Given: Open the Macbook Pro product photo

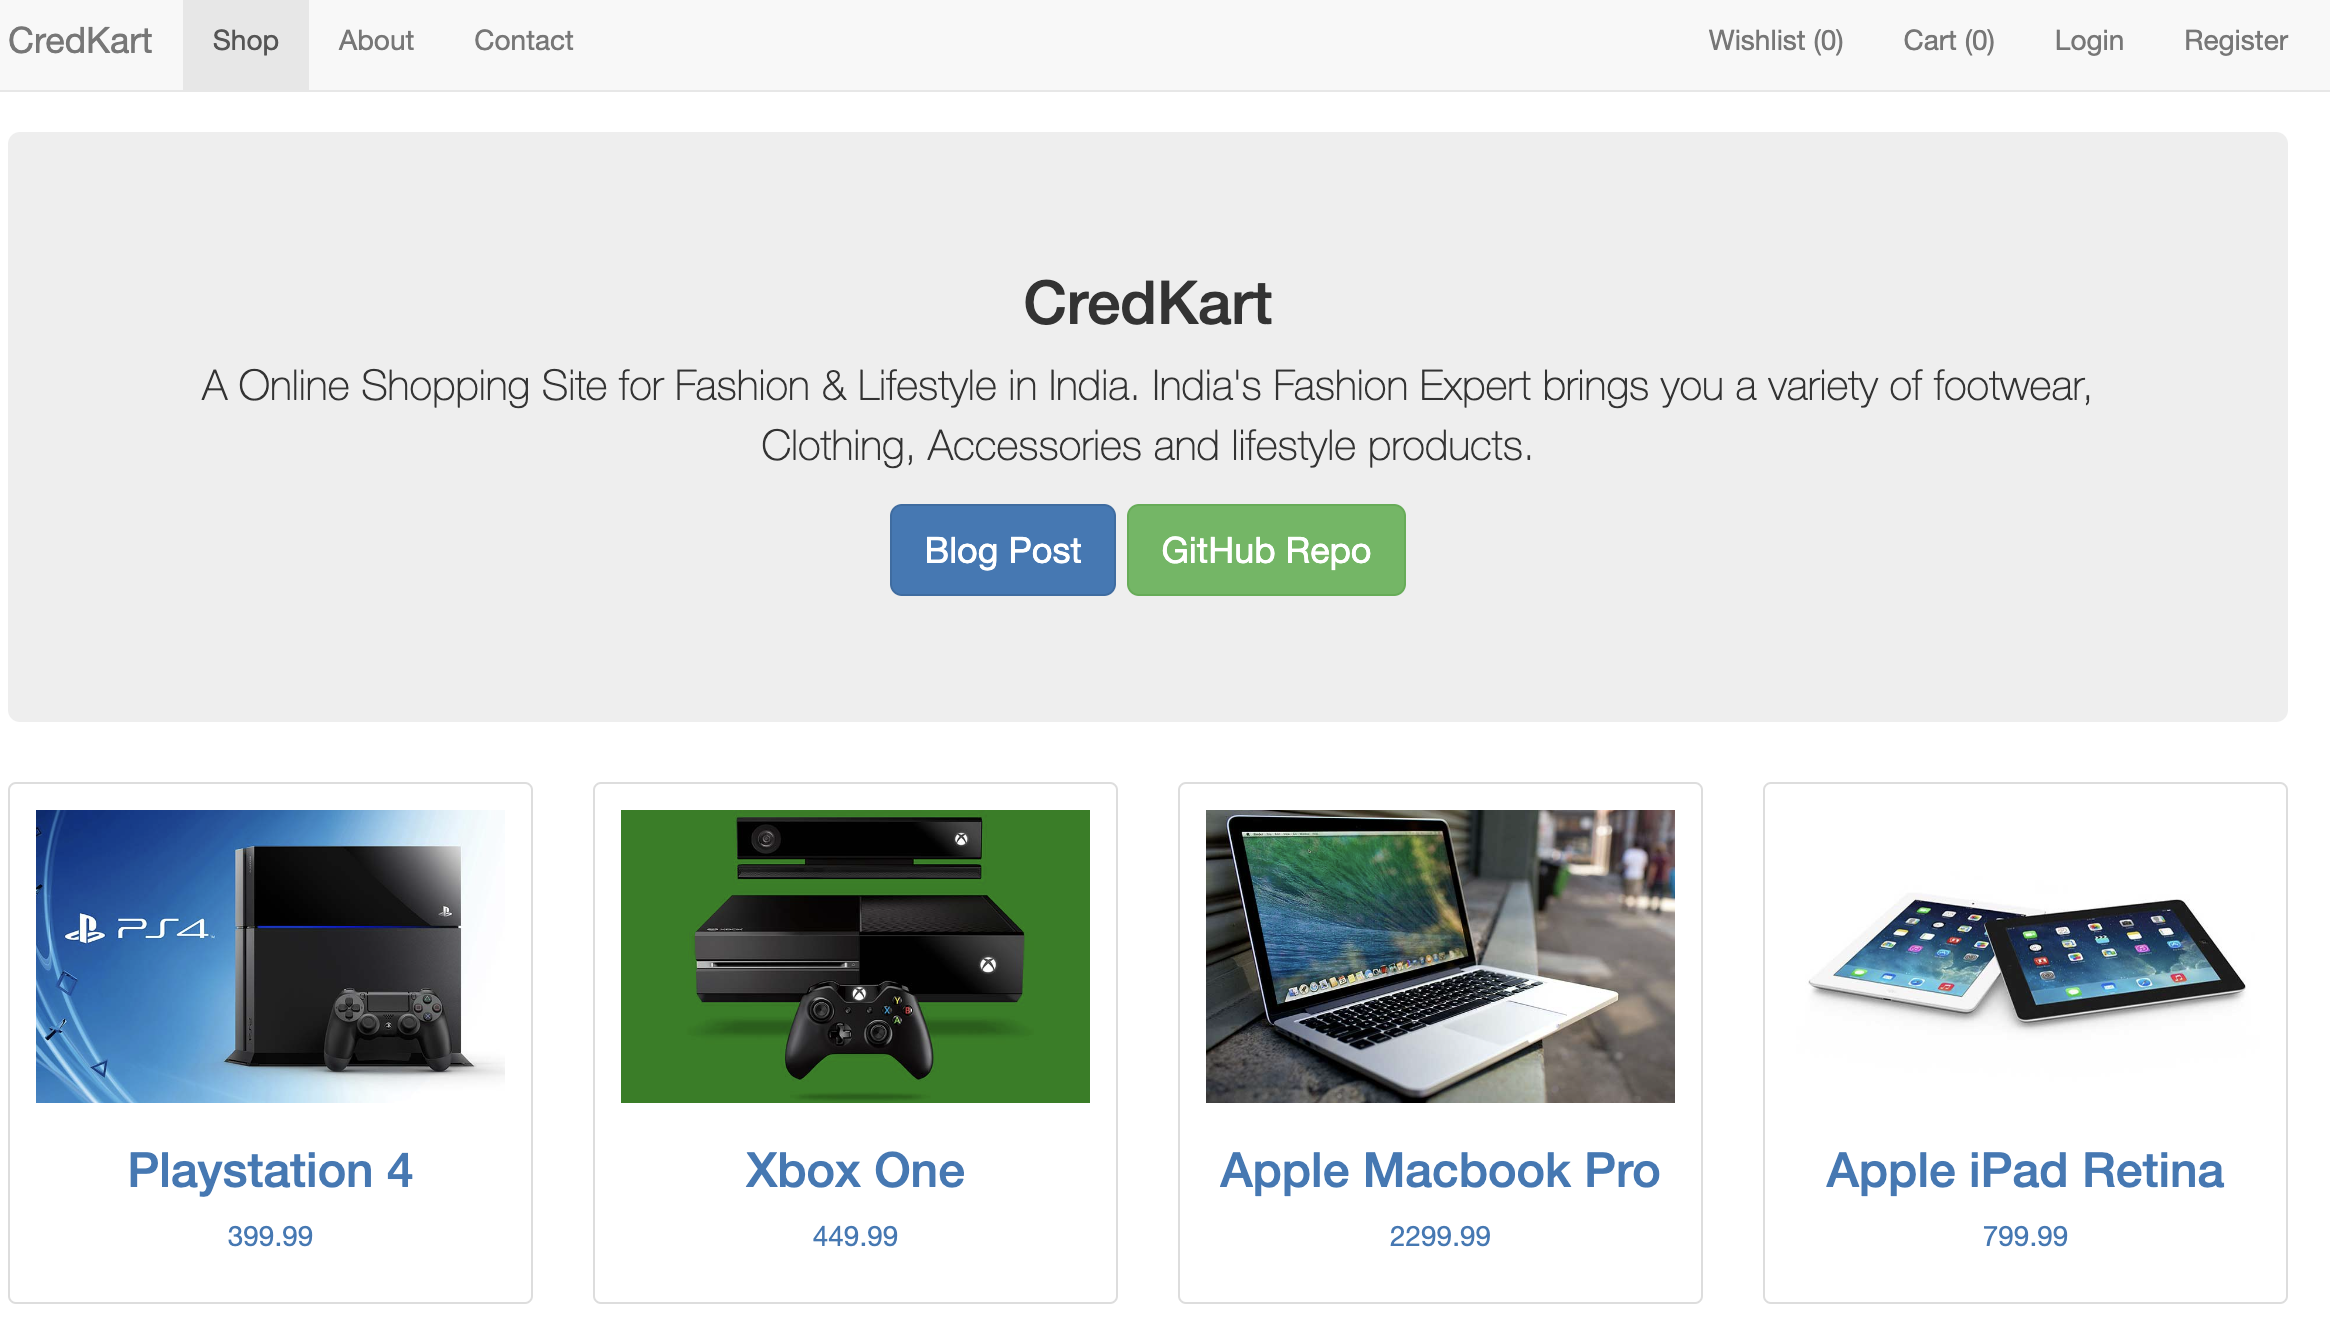Looking at the screenshot, I should (1440, 956).
